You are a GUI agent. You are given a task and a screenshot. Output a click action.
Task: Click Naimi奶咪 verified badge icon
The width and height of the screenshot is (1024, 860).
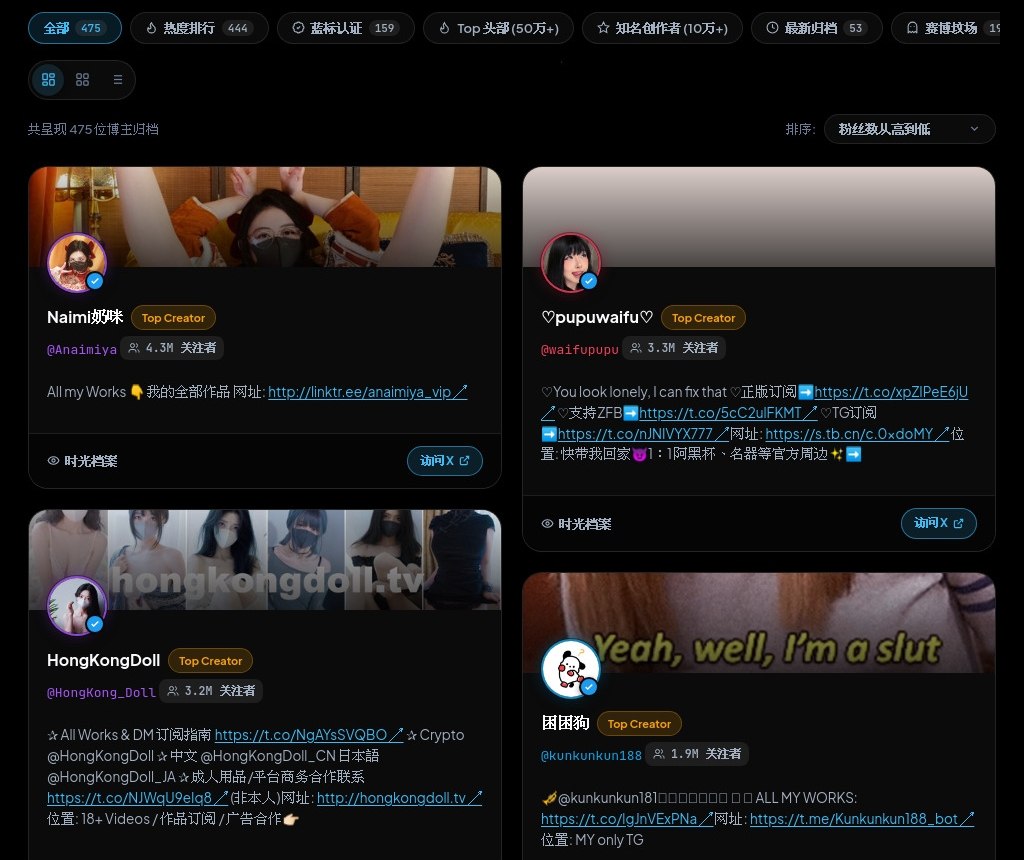click(95, 281)
